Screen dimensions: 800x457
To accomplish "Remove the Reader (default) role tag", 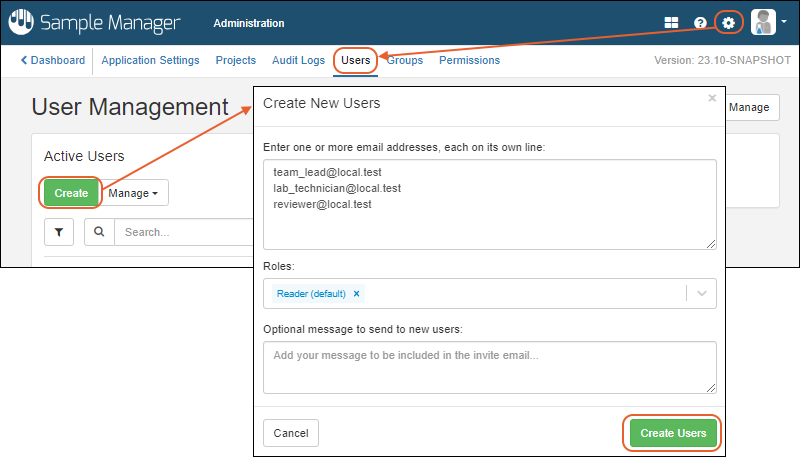I will click(x=356, y=294).
